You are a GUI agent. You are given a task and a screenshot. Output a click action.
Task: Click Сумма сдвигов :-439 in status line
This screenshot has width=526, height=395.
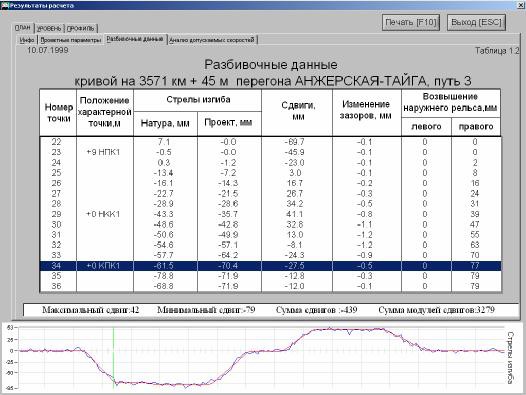tap(316, 310)
